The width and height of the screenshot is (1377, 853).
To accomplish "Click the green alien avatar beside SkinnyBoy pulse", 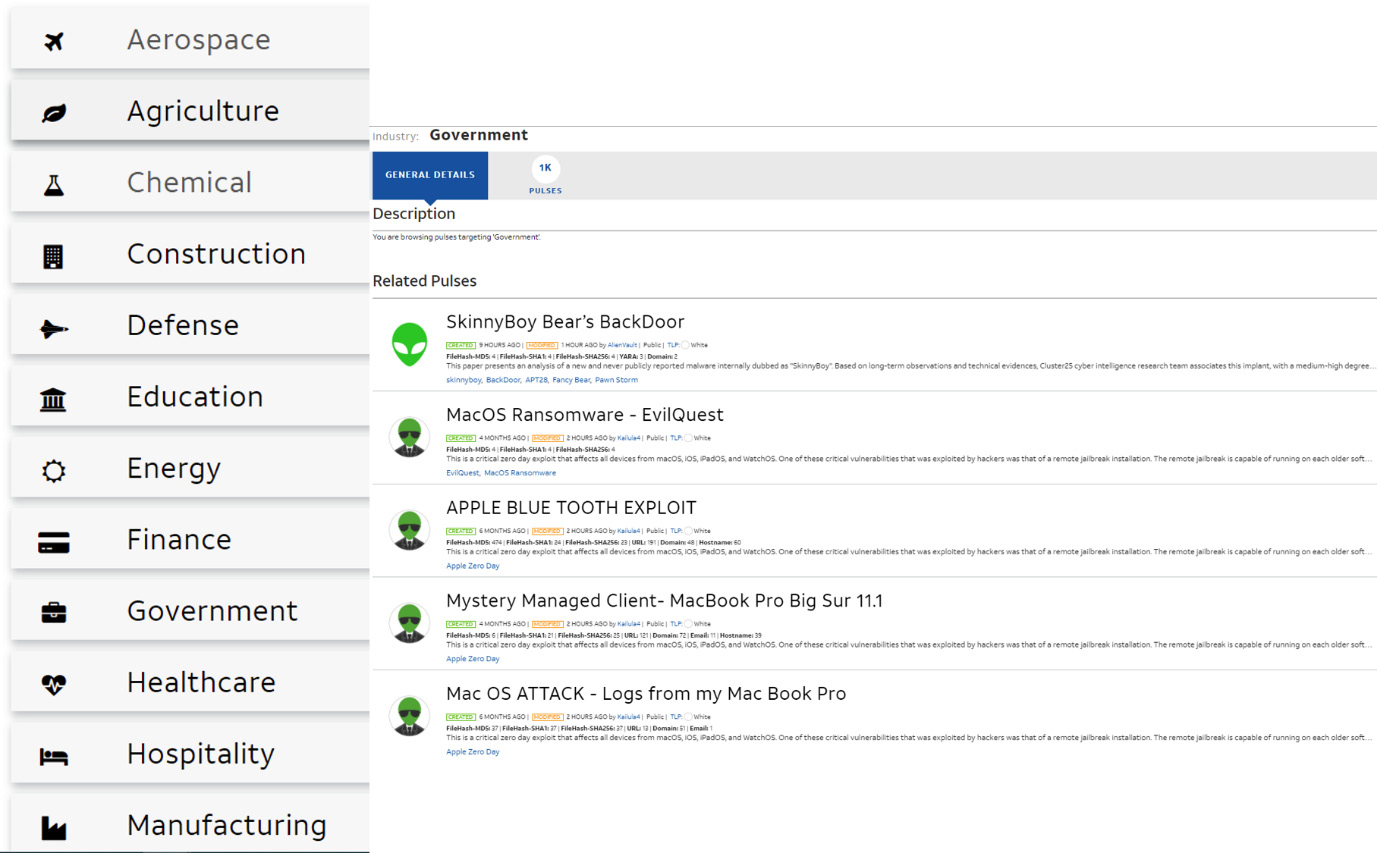I will [409, 344].
